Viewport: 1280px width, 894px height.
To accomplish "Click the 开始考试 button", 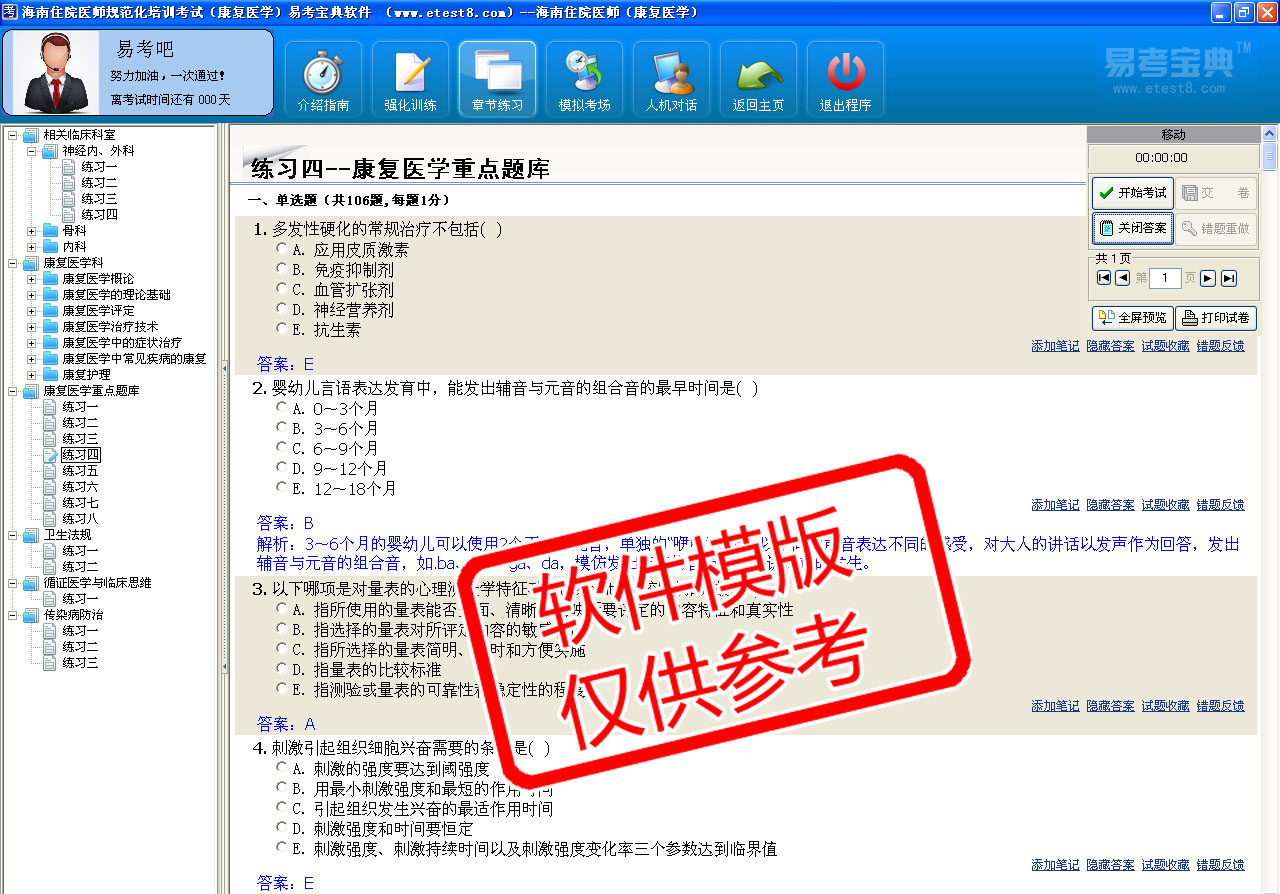I will [1132, 193].
